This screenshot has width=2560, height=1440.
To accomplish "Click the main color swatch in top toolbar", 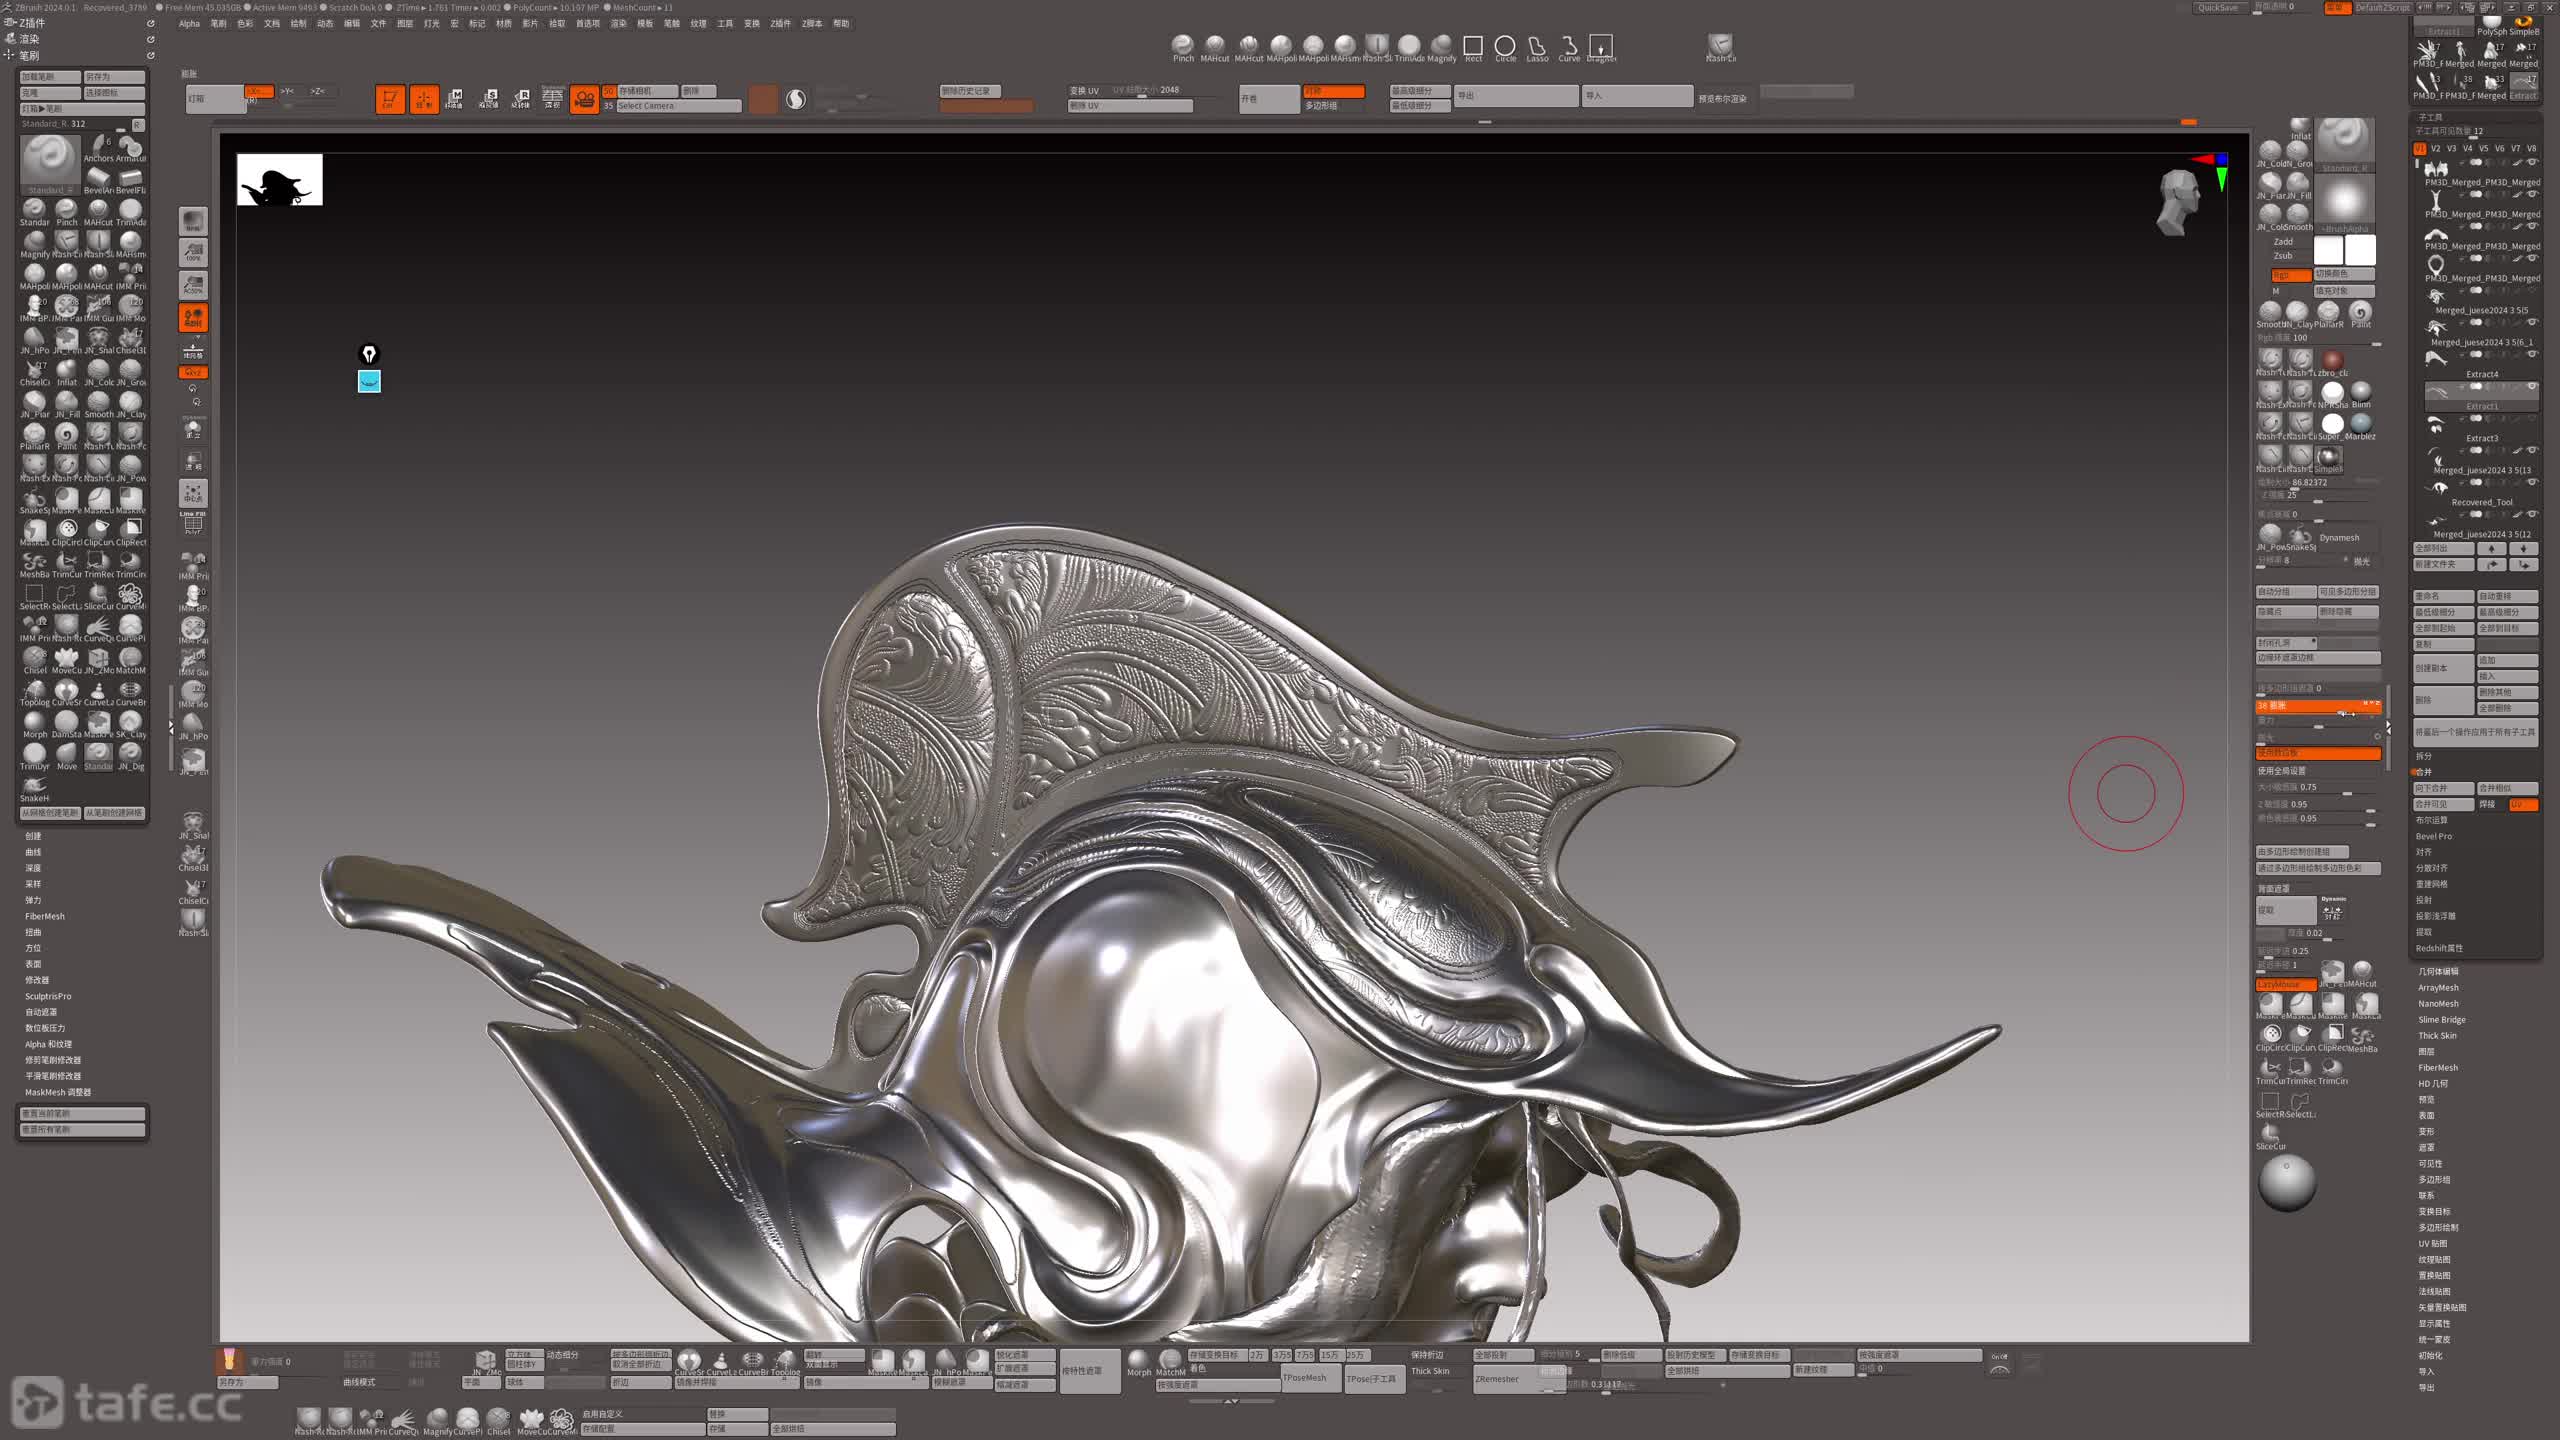I will coord(763,99).
